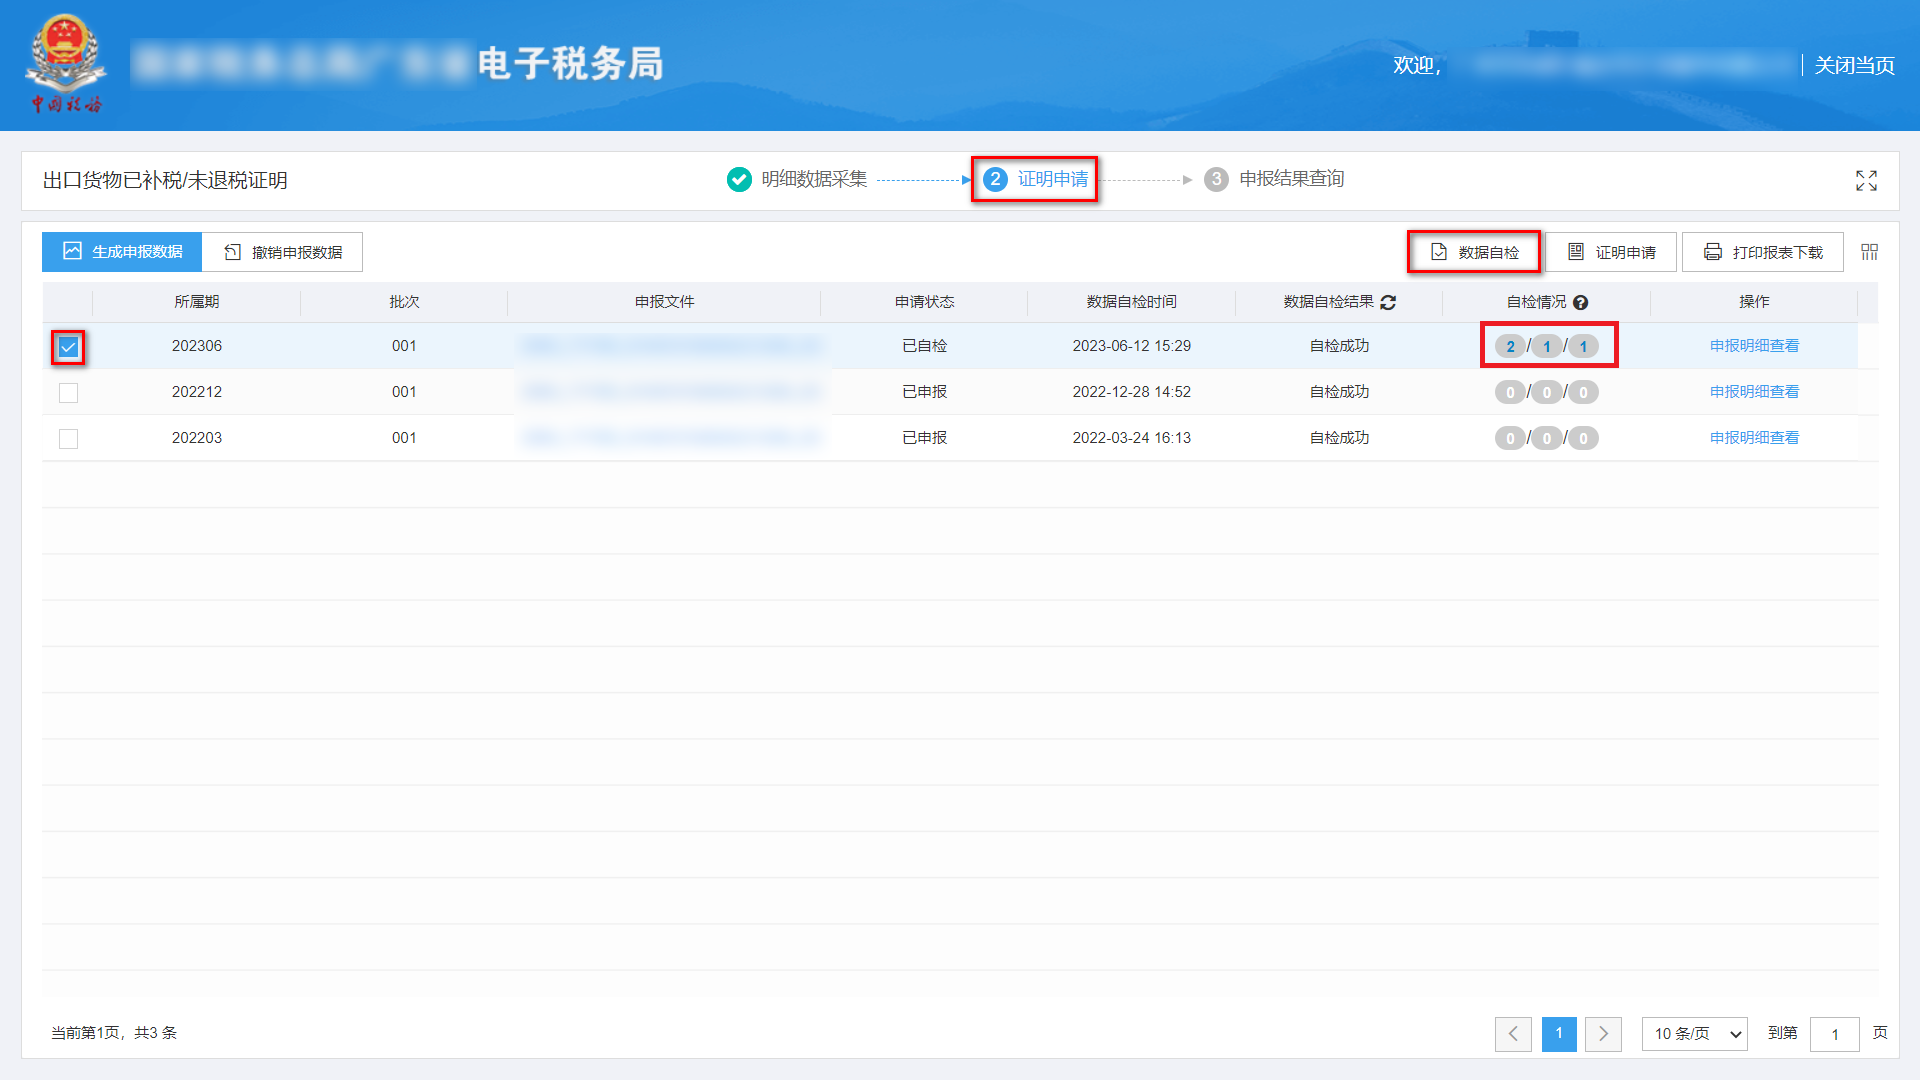Click the fullscreen expand icon
Image resolution: width=1920 pixels, height=1080 pixels.
(x=1866, y=180)
